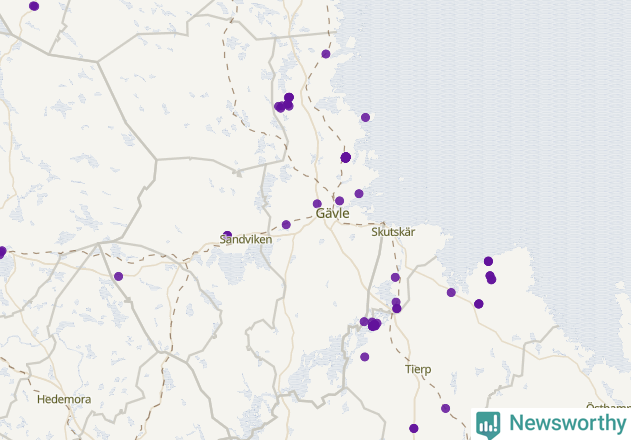The height and width of the screenshot is (440, 631).
Task: Select the marker in the map's top-left corner
Action: (34, 6)
